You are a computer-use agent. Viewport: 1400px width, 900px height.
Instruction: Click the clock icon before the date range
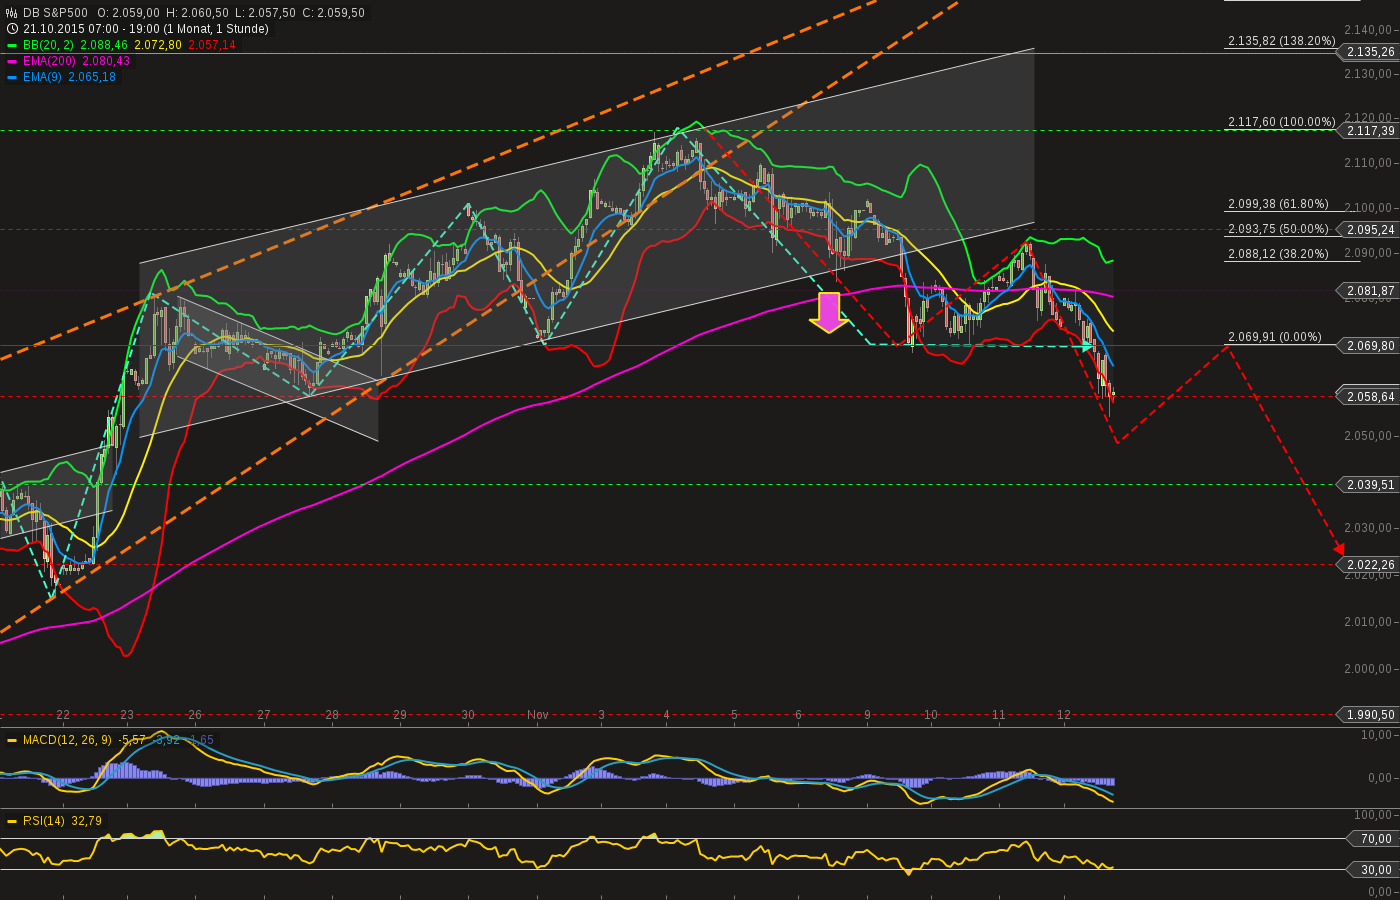[x=12, y=29]
